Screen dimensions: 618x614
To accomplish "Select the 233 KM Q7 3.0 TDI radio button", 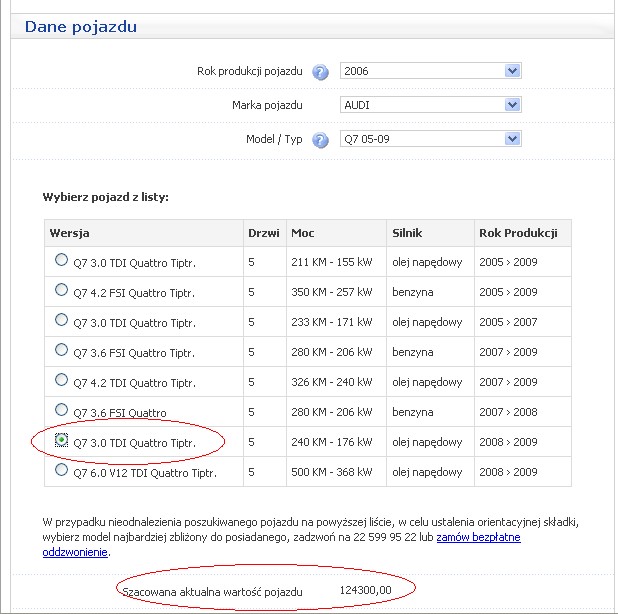I will click(61, 320).
